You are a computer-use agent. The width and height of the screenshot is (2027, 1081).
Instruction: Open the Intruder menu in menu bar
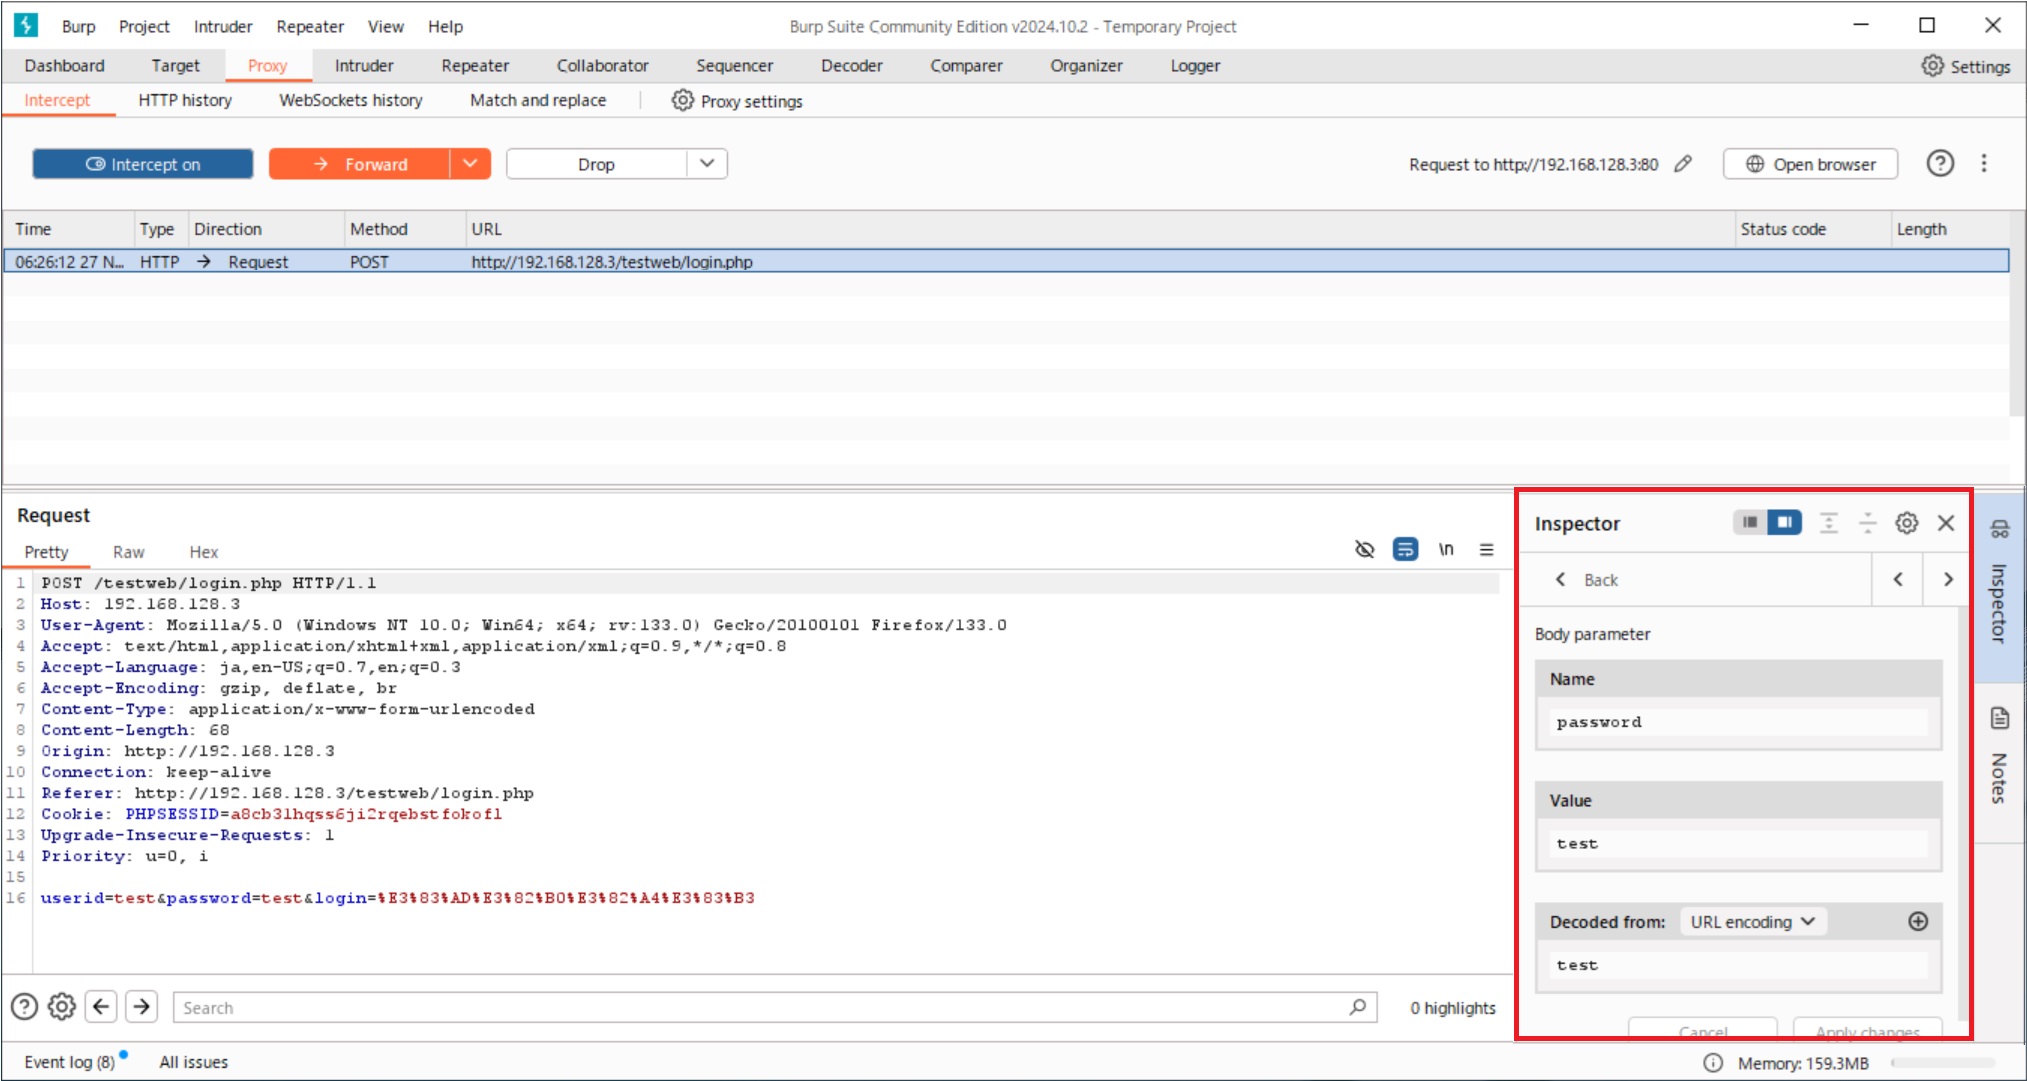(223, 26)
